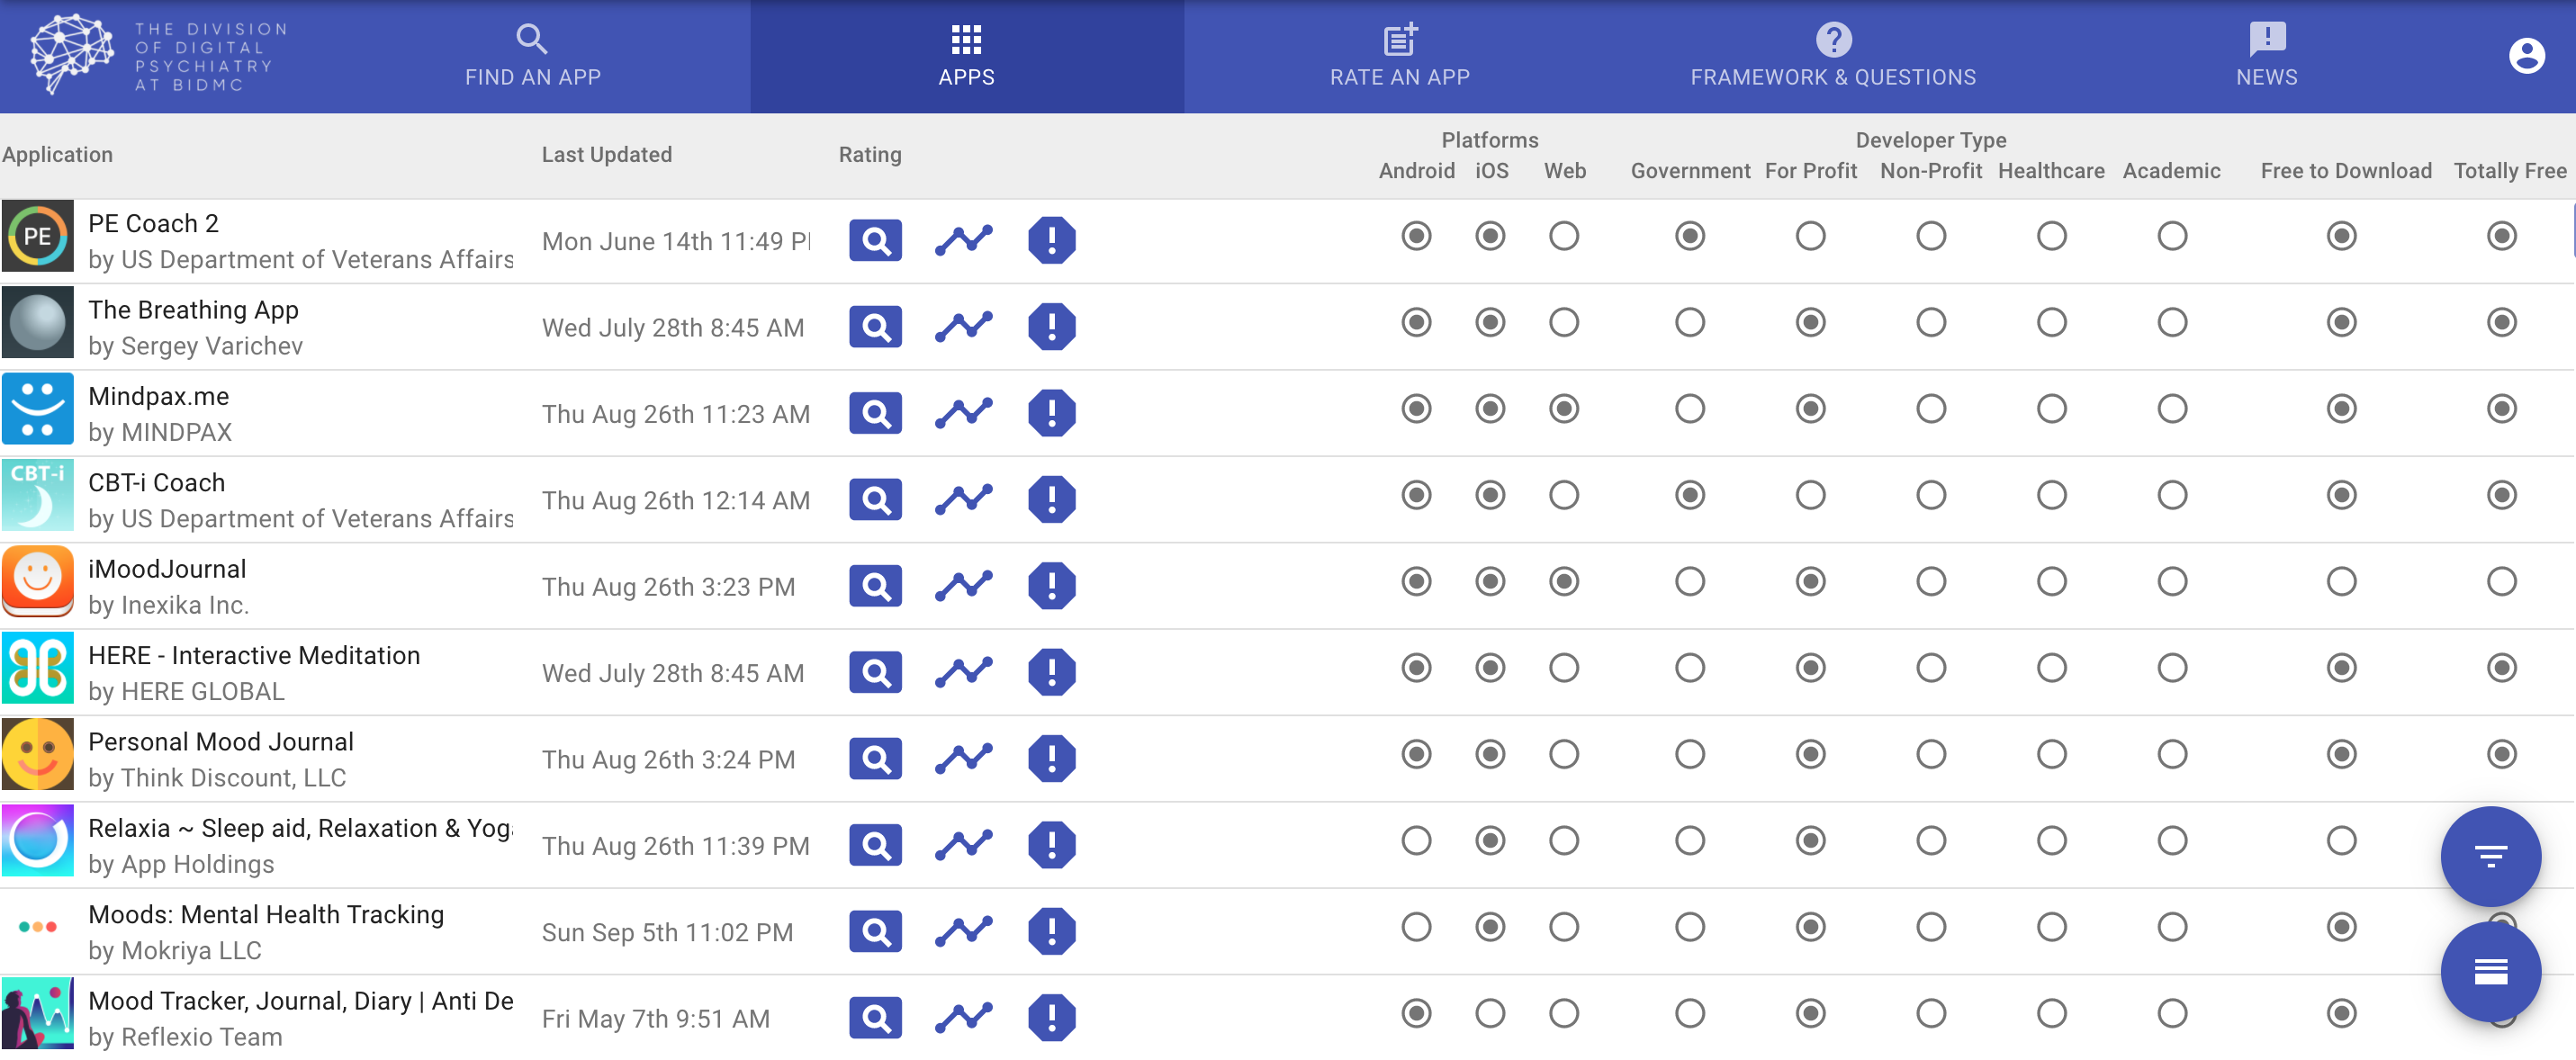Screen dimensions: 2576x1060
Task: Open PE Coach 2 rating history chart
Action: (x=964, y=240)
